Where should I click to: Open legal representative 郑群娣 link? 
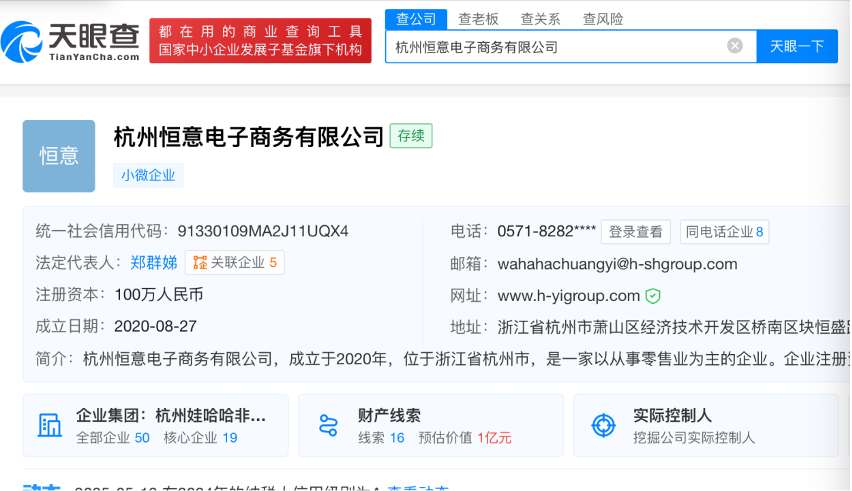154,263
